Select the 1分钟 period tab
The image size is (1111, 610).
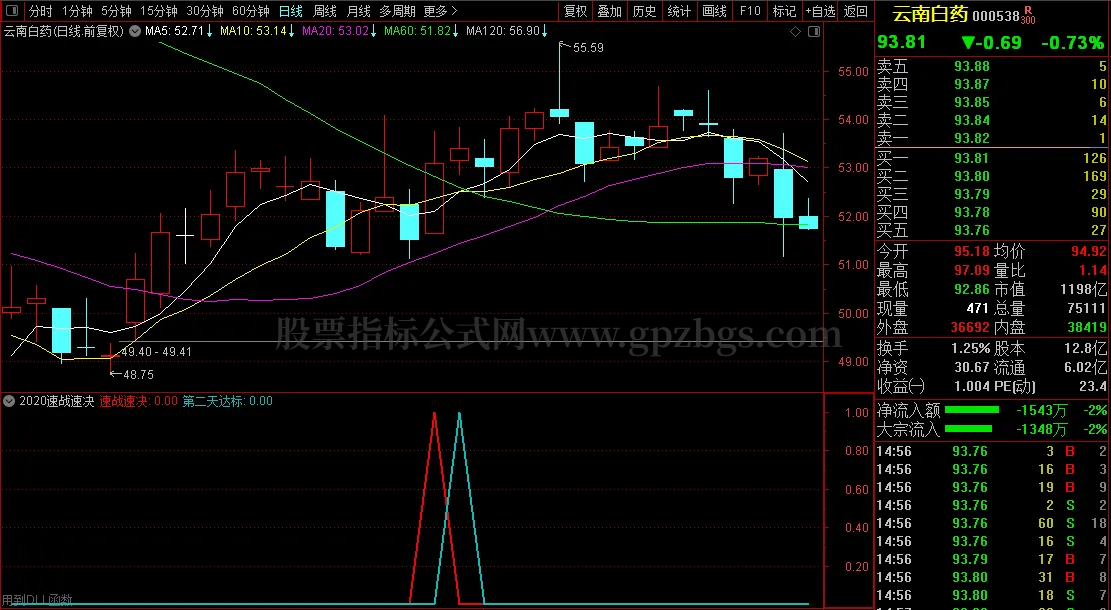[x=77, y=11]
